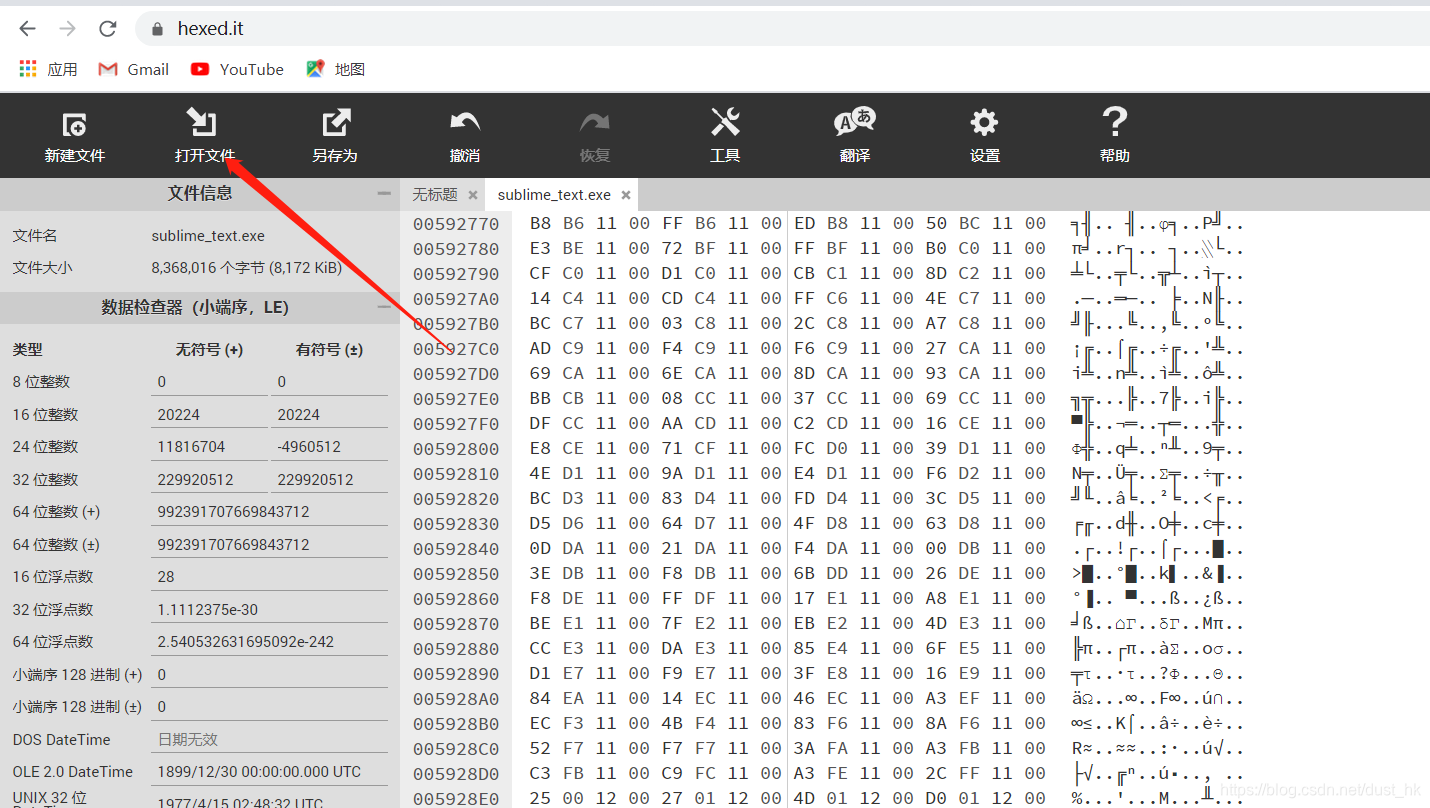Image resolution: width=1430 pixels, height=808 pixels.
Task: Open Help (帮助) question mark icon
Action: click(x=1114, y=123)
